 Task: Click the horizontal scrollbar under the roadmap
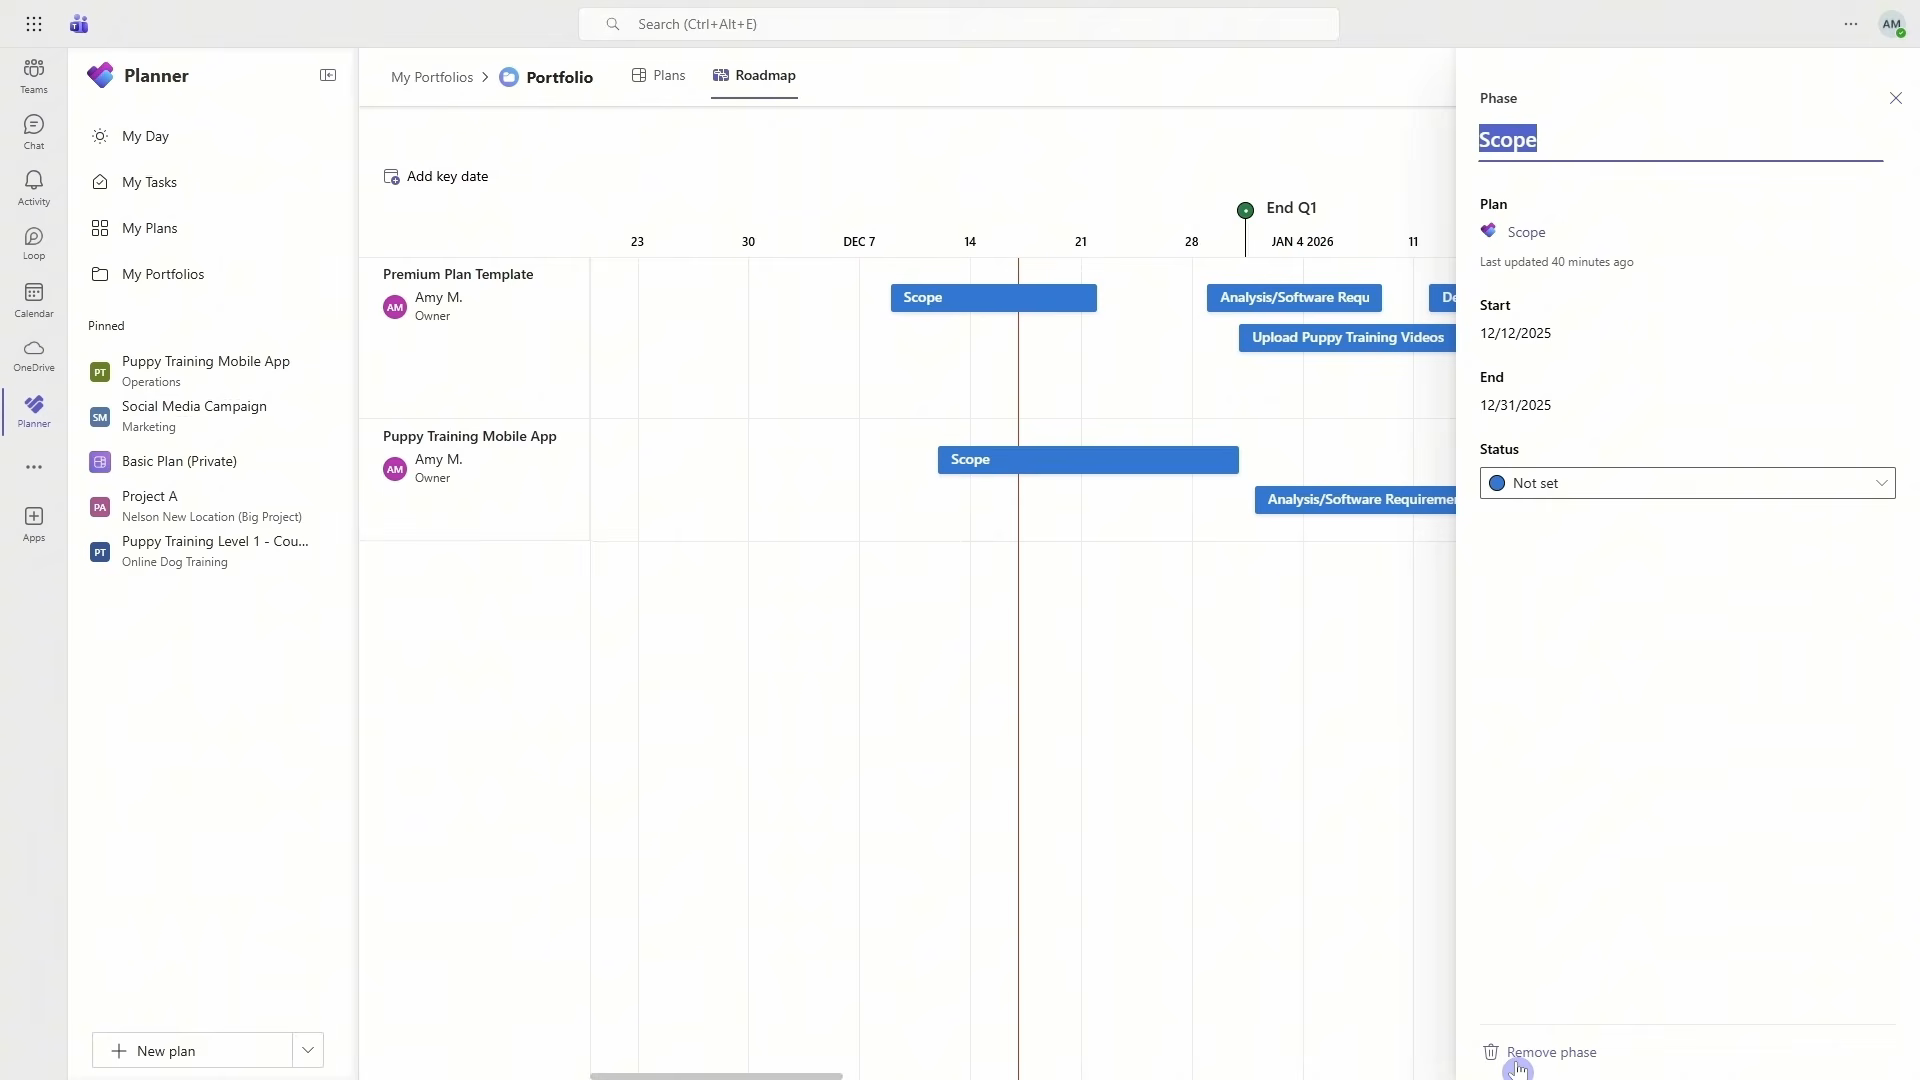tap(716, 1076)
